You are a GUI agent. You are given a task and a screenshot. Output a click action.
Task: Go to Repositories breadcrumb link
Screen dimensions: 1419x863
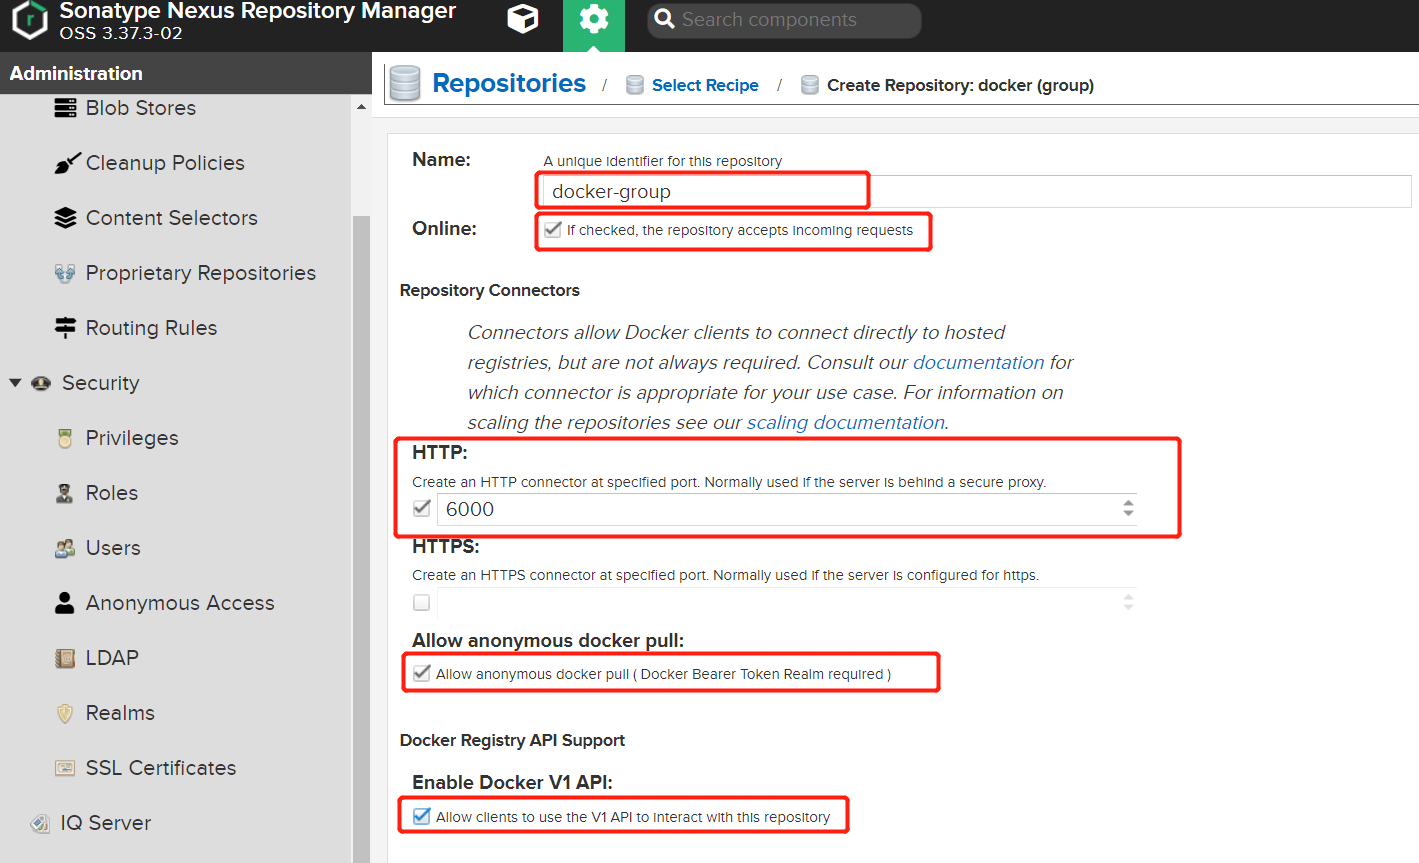click(509, 83)
